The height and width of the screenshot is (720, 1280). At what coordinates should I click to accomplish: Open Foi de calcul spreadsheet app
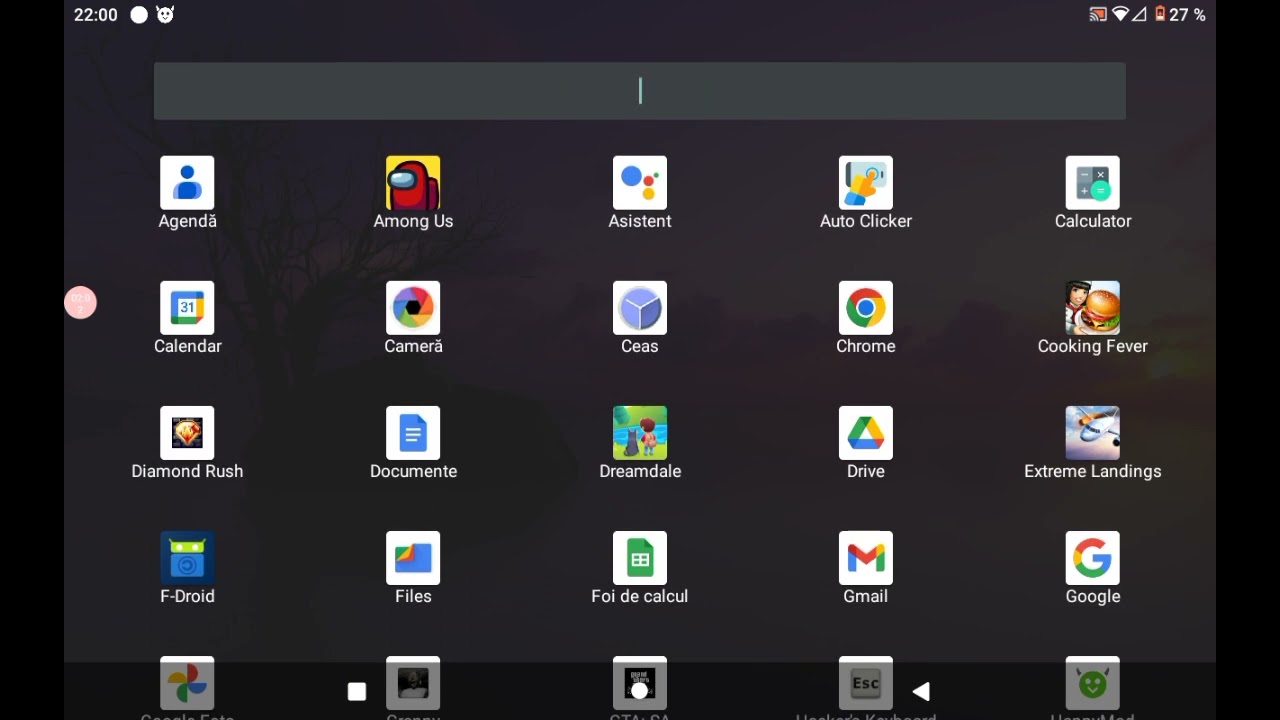(x=640, y=558)
